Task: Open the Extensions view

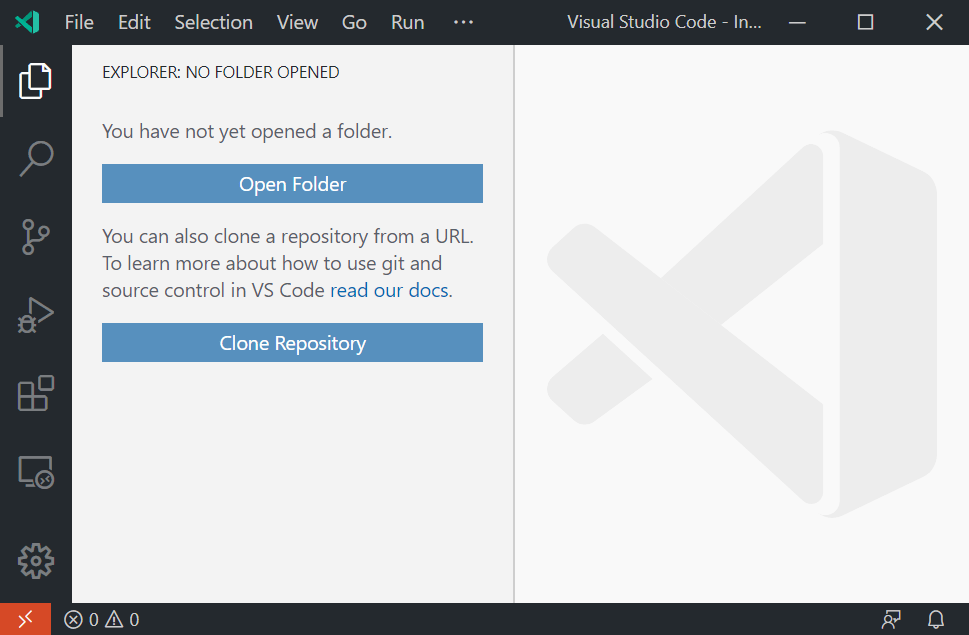Action: tap(36, 394)
